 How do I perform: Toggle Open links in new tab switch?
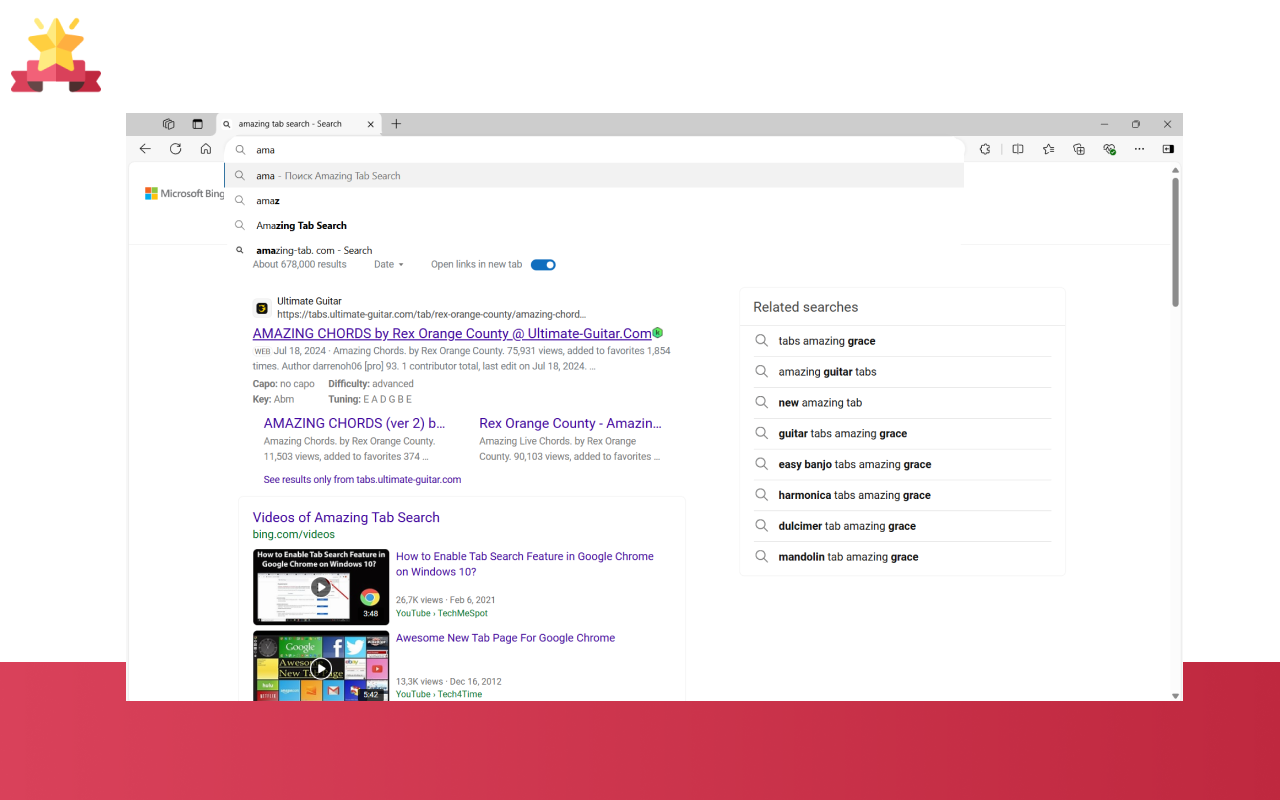[543, 265]
